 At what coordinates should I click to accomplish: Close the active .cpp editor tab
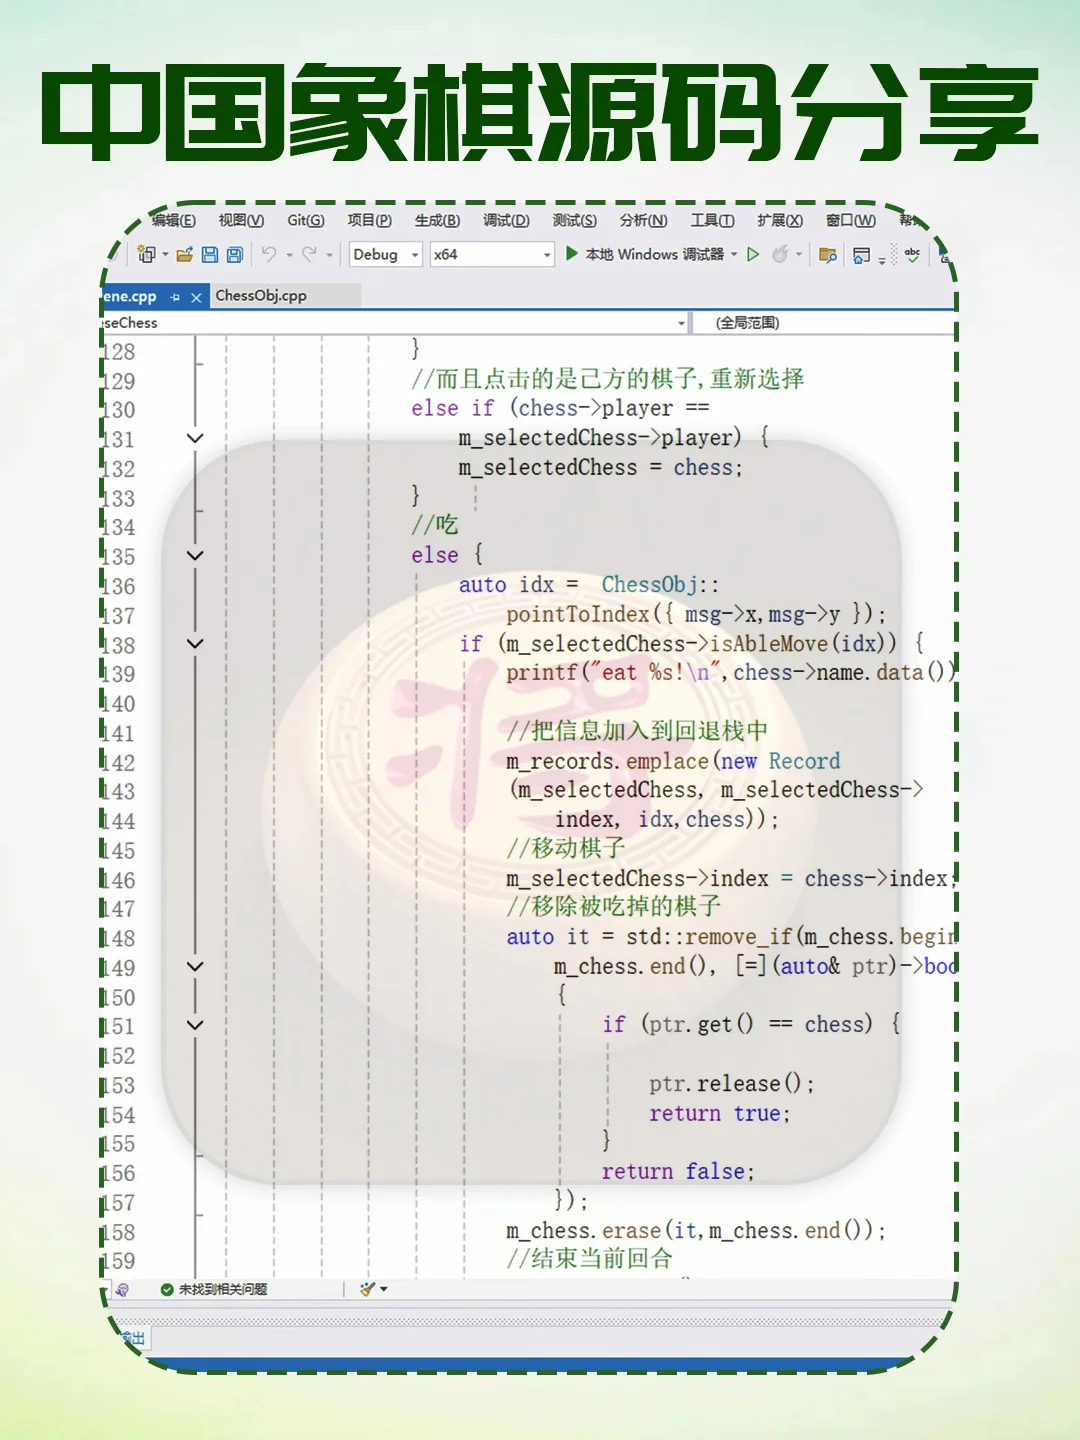pyautogui.click(x=196, y=297)
